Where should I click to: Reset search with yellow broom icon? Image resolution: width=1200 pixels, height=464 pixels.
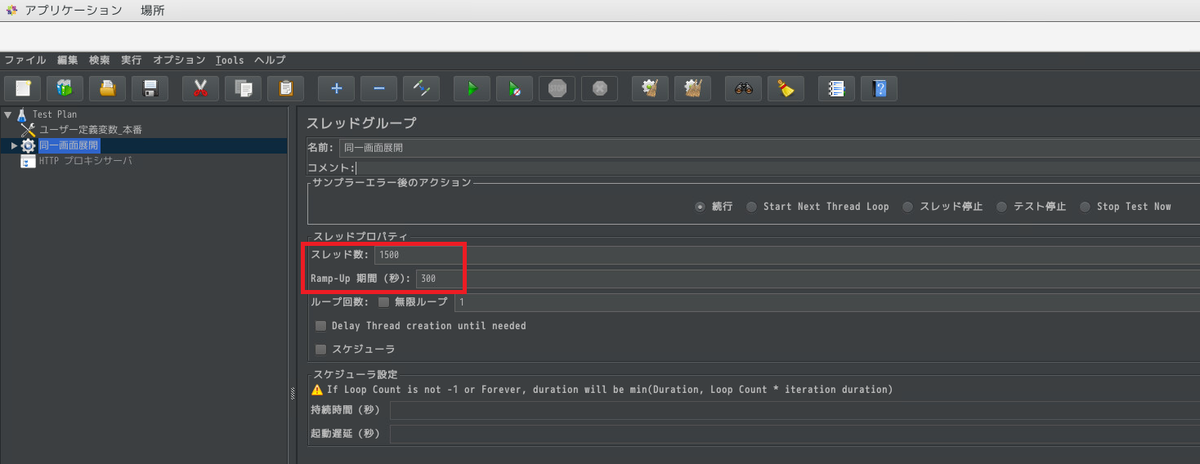click(786, 88)
